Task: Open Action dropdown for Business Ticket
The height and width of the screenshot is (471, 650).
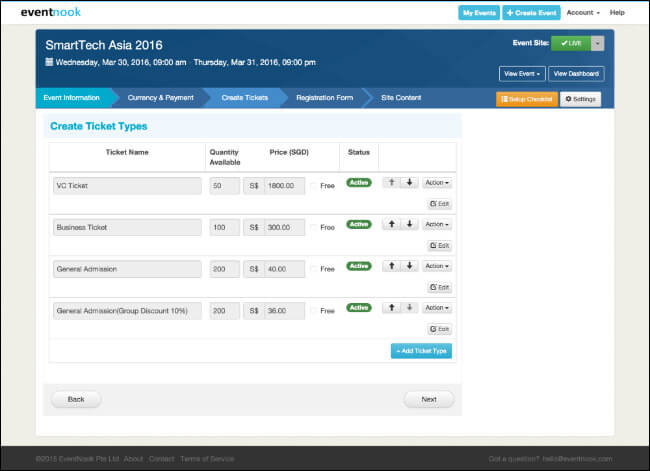Action: 437,224
